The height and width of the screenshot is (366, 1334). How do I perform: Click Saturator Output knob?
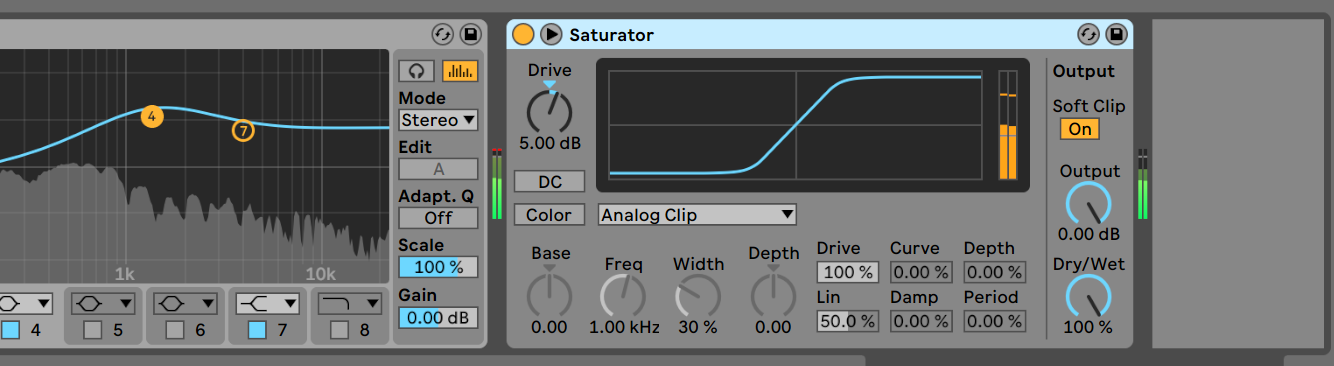point(1089,204)
